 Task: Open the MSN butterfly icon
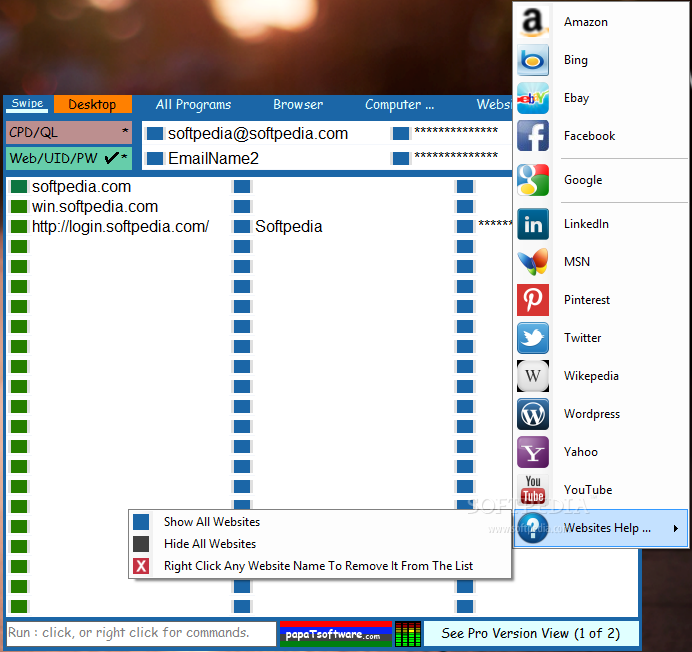pos(533,262)
